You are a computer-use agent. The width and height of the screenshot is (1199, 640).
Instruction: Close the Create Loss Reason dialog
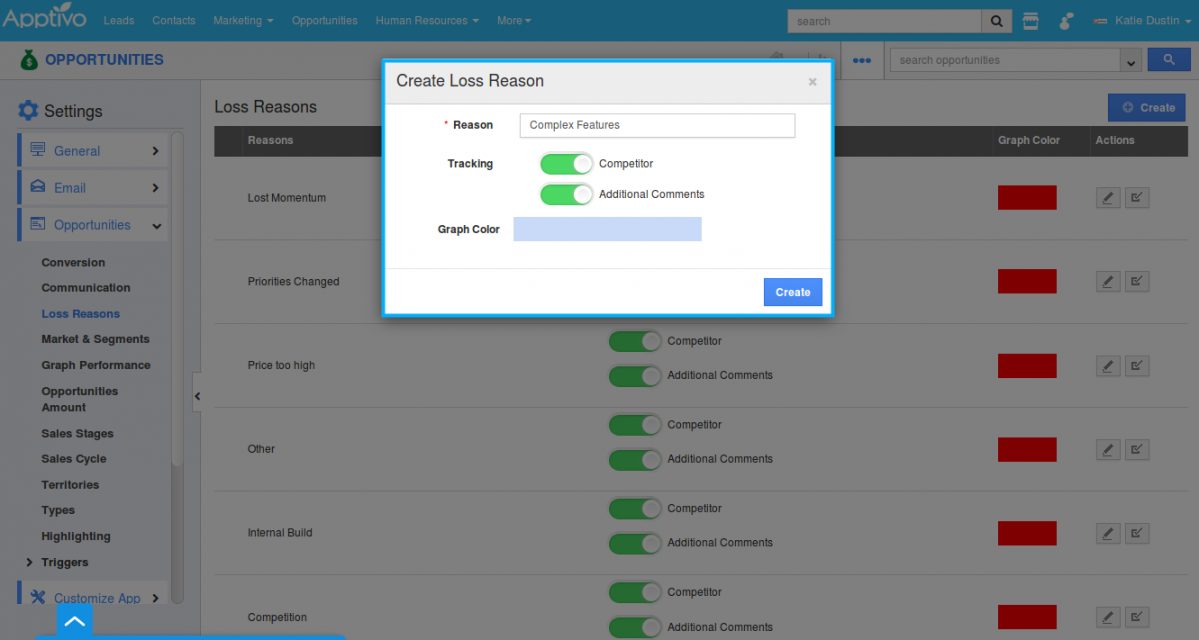click(x=812, y=82)
